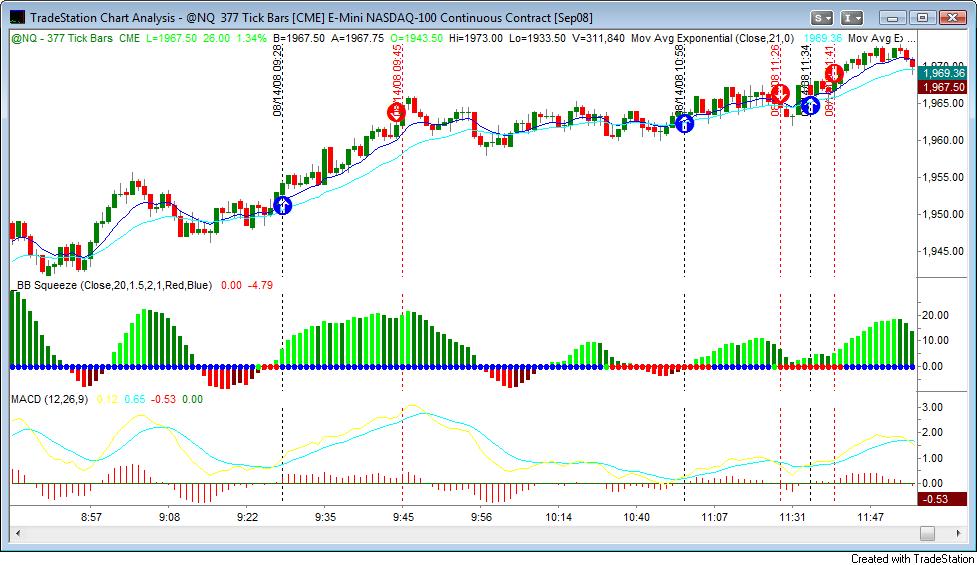Click the 1,950.00 price axis label
The image size is (977, 565).
943,214
